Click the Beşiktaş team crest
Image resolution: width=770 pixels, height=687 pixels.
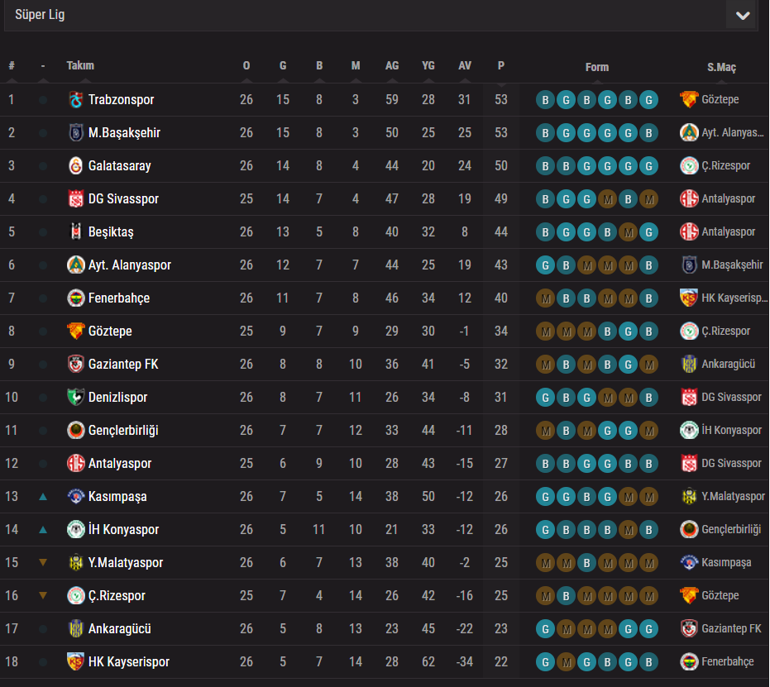click(76, 232)
